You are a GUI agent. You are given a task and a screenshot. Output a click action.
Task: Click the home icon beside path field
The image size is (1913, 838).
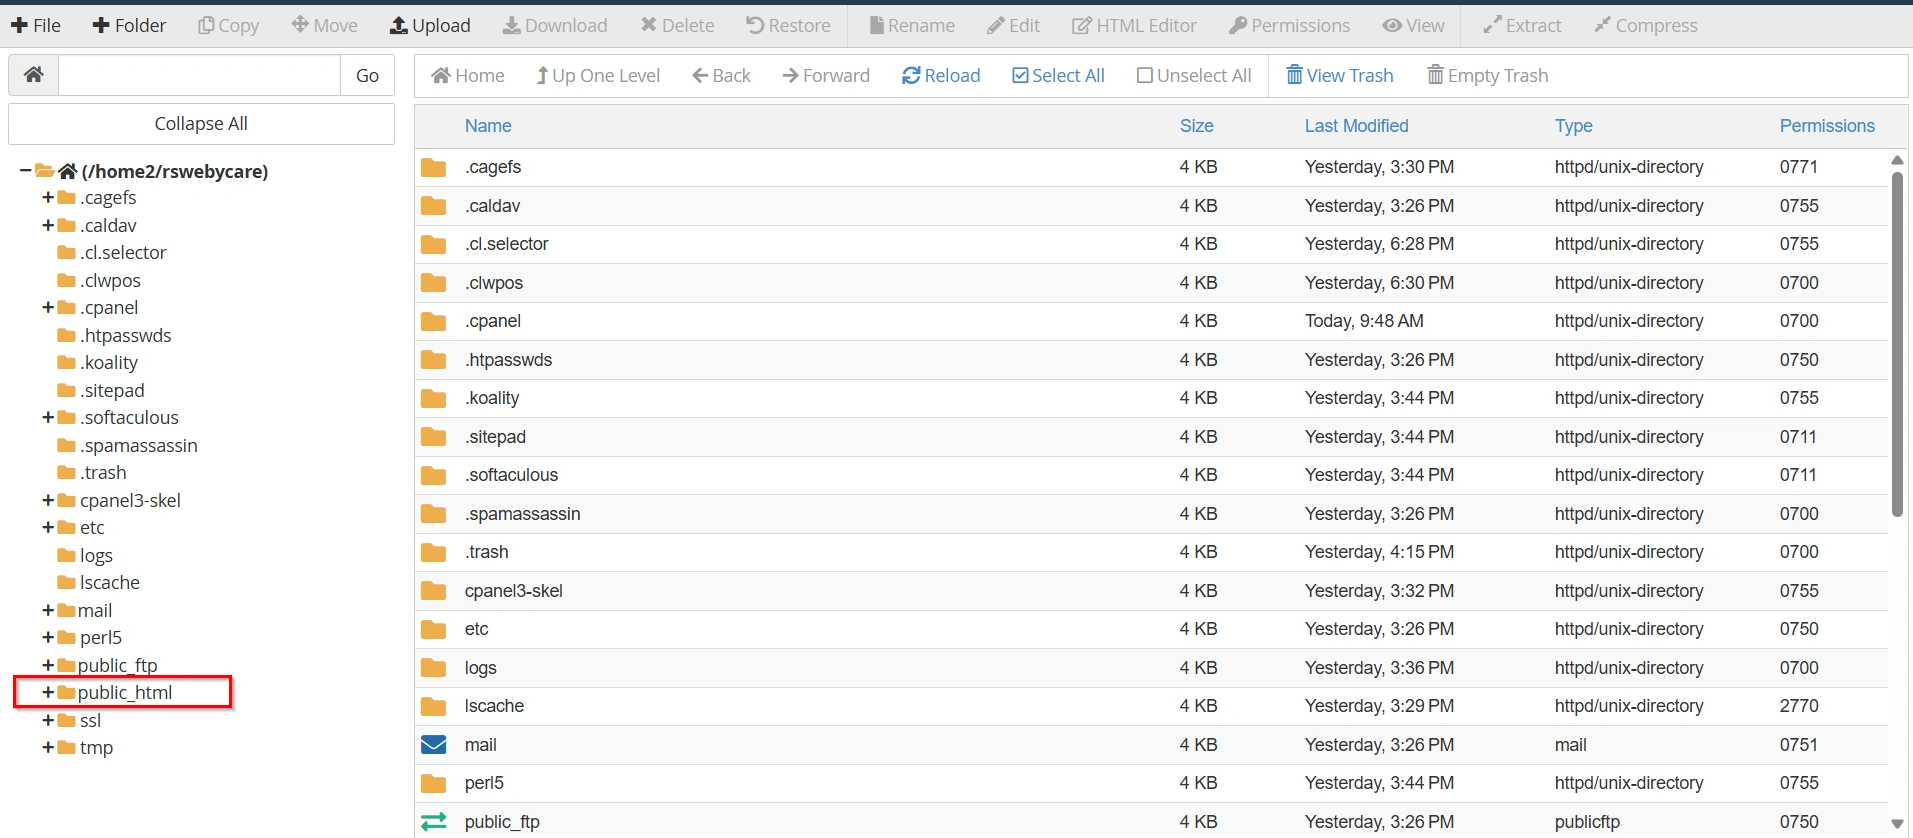(x=34, y=75)
